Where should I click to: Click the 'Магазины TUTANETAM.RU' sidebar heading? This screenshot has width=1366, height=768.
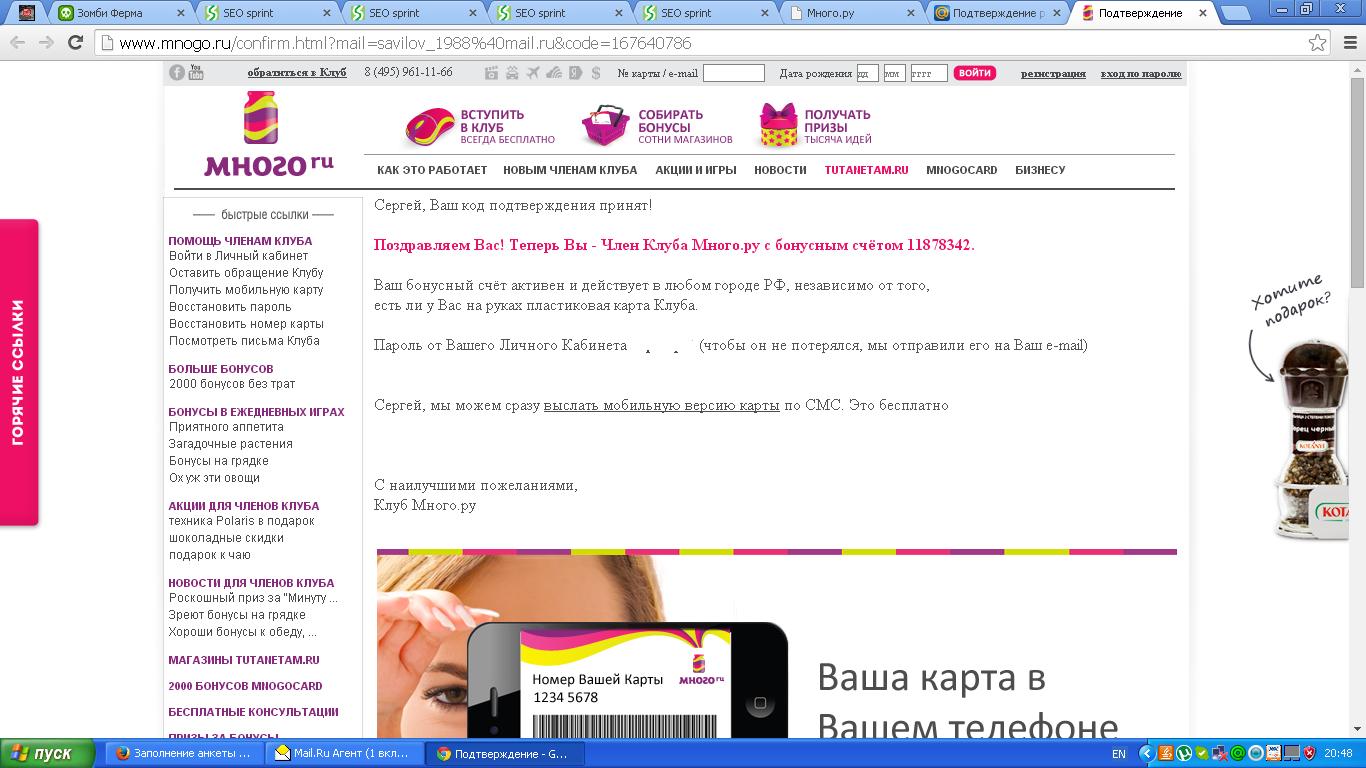244,660
